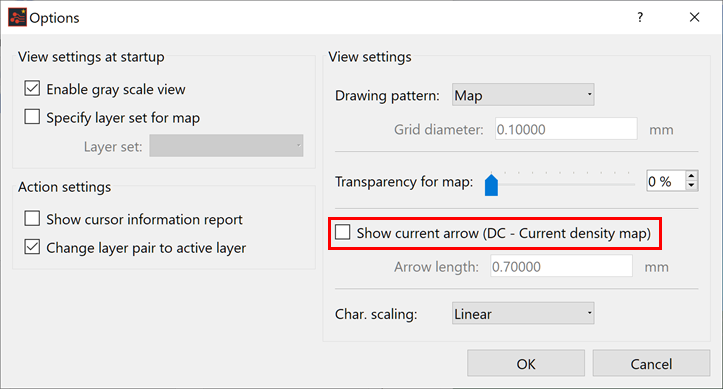Viewport: 723px width, 389px height.
Task: Uncheck Enable gray scale view
Action: tap(32, 88)
